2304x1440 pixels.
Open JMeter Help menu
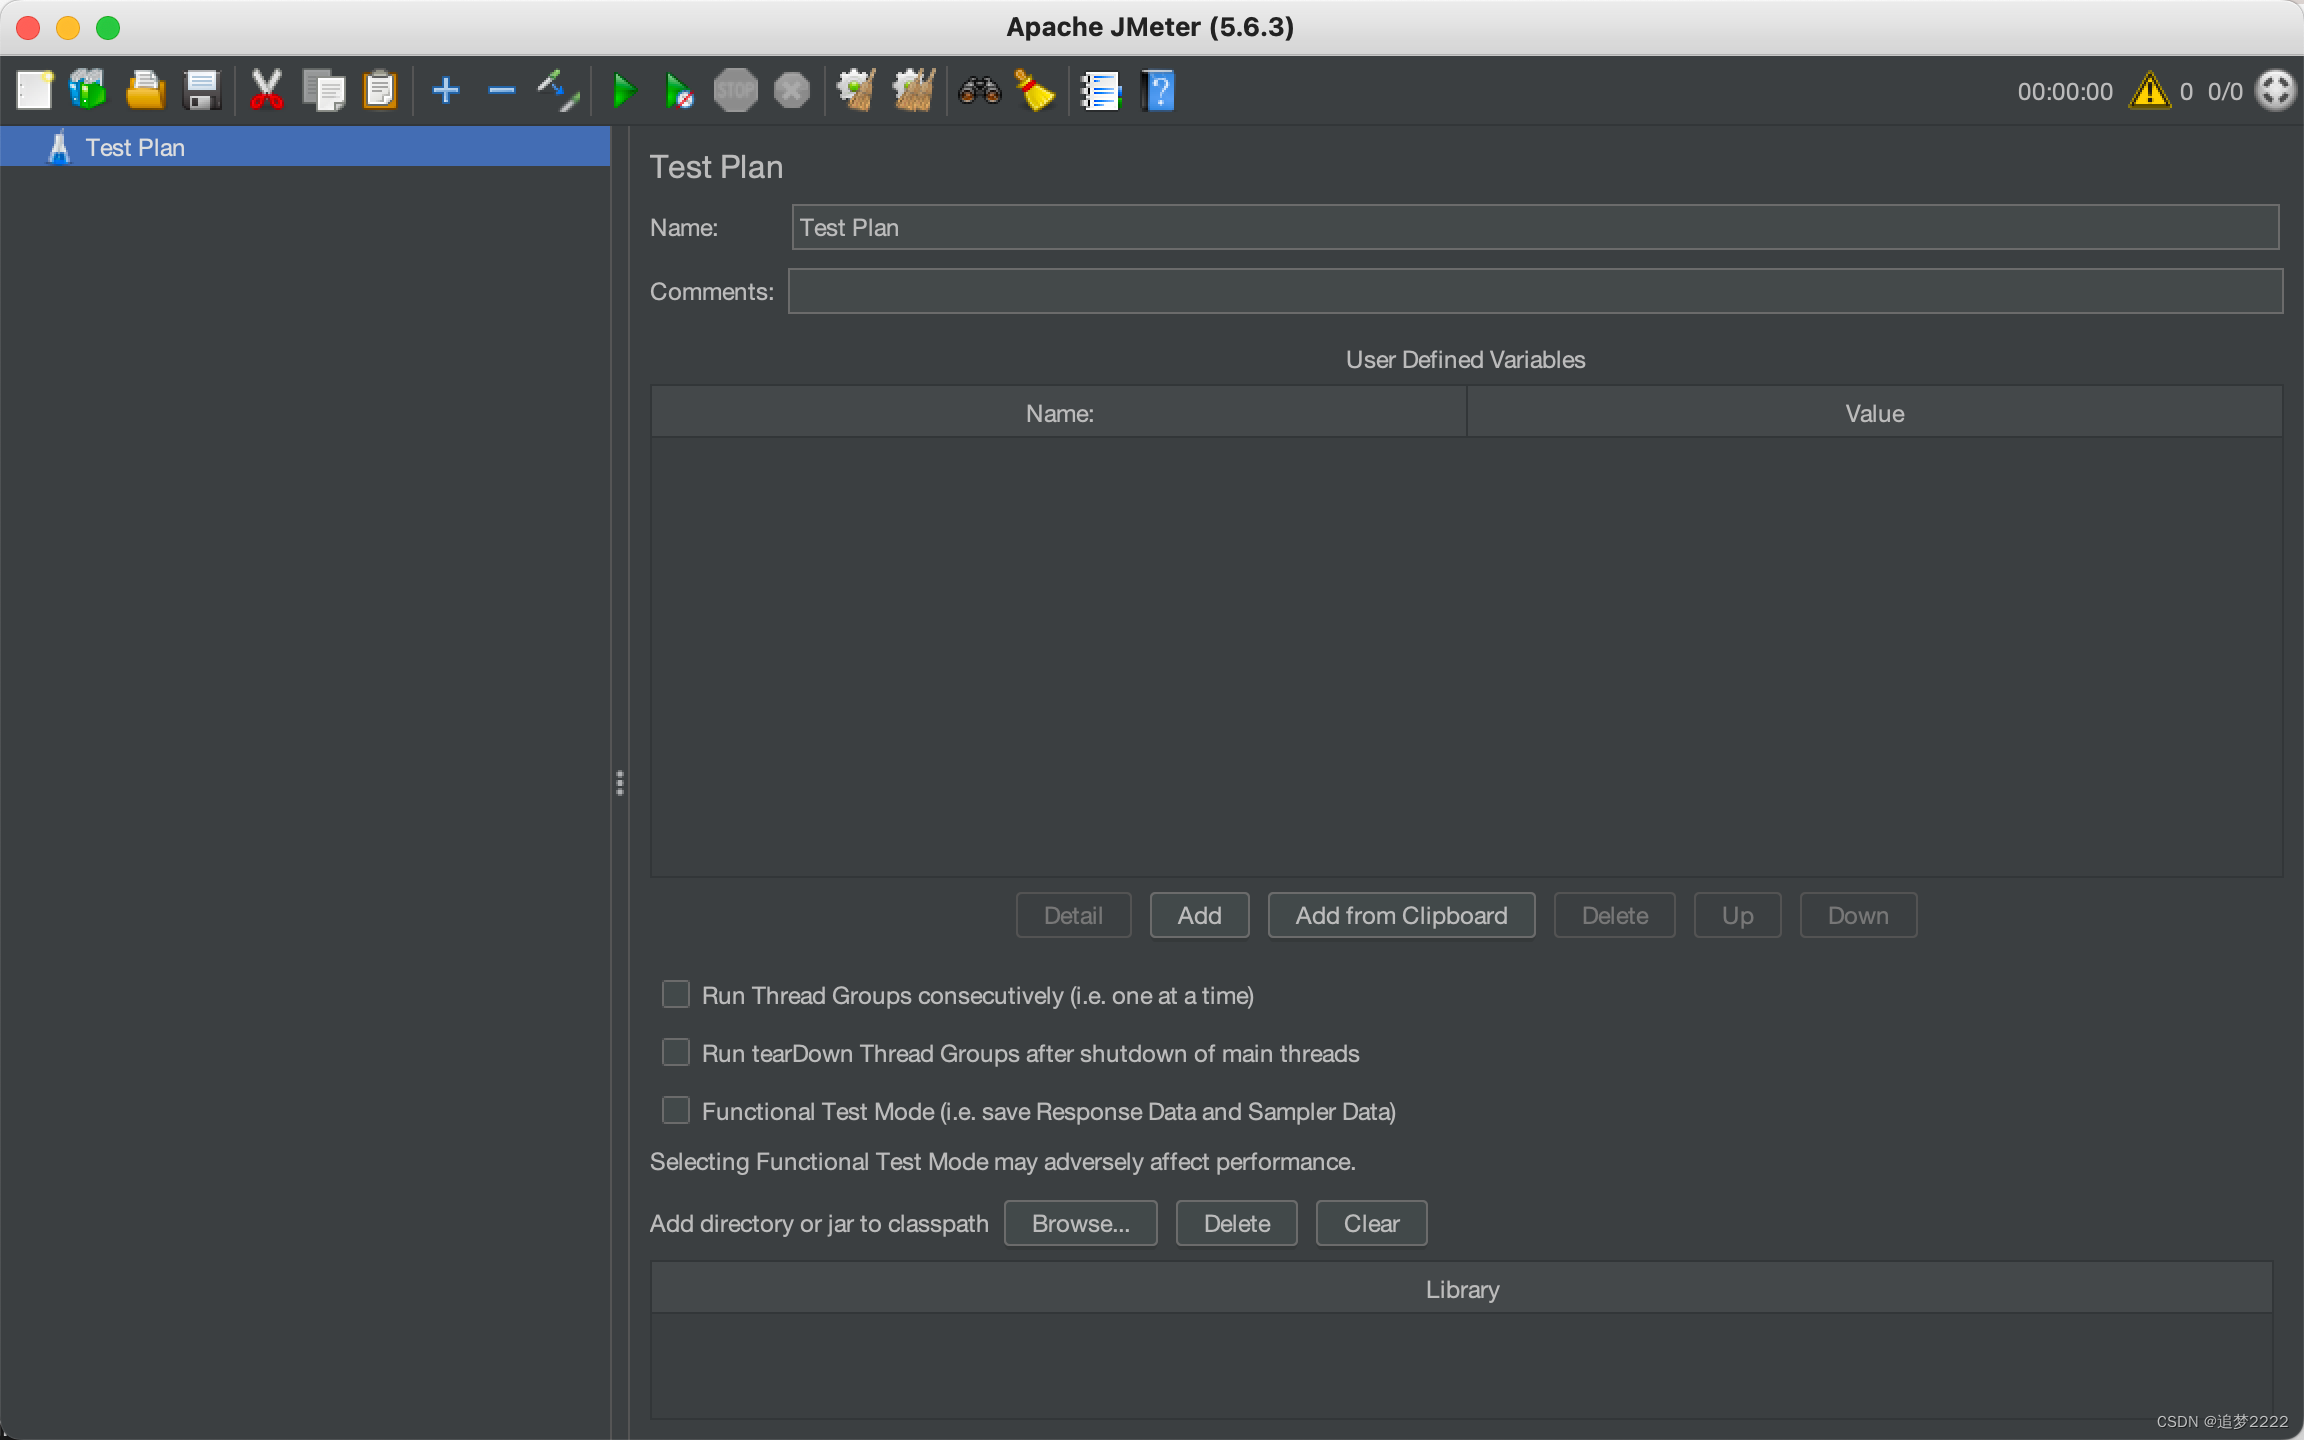1161,90
